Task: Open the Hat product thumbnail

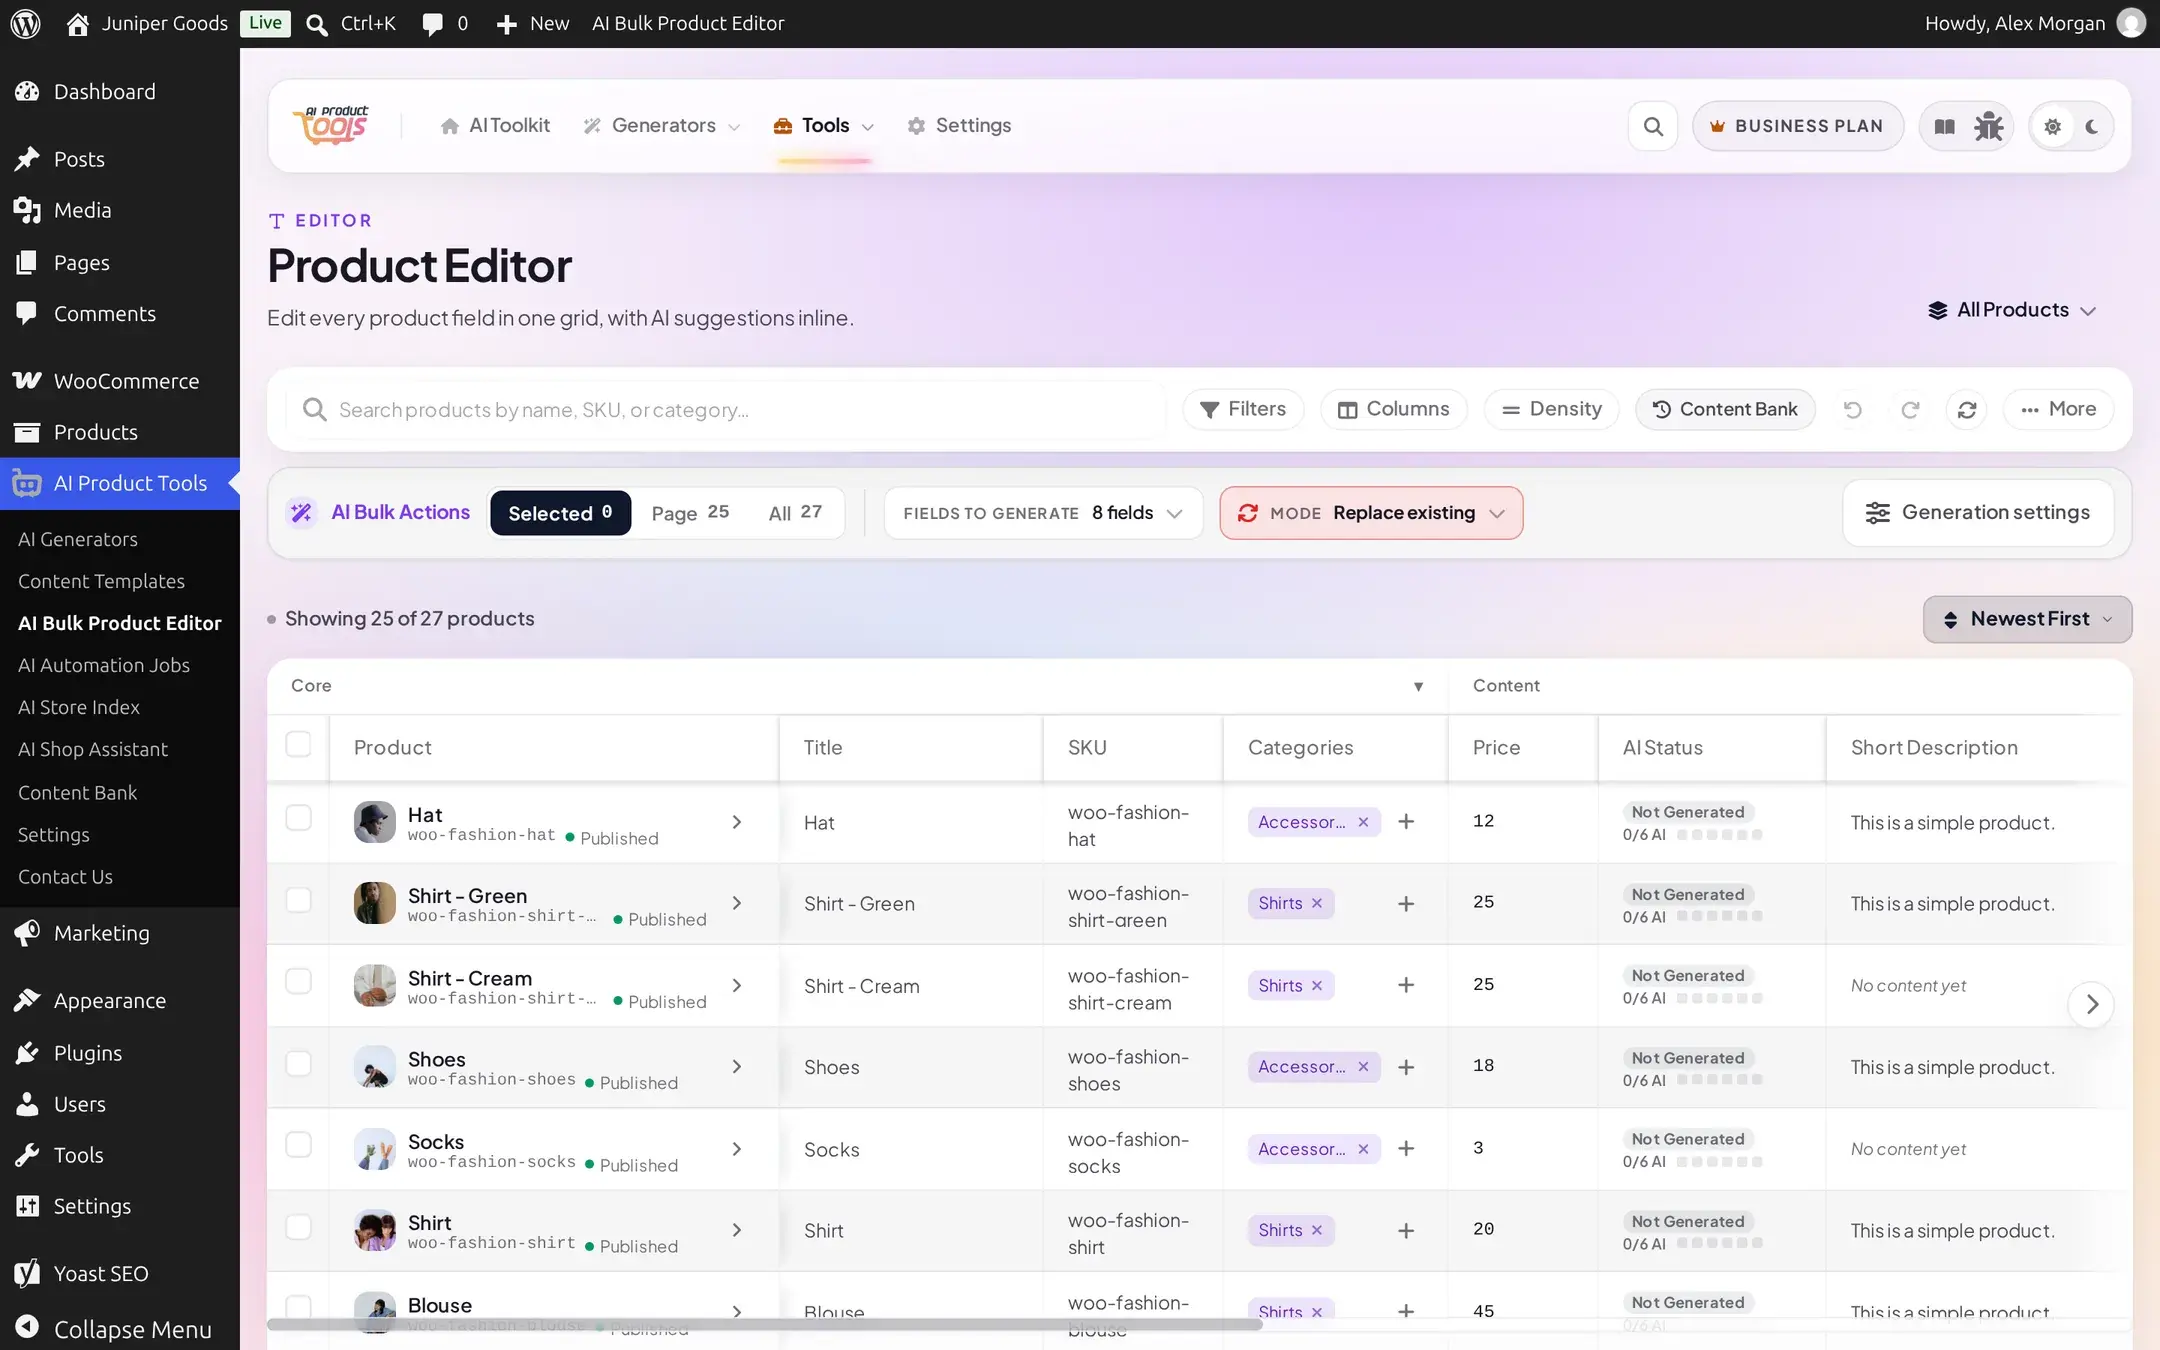Action: click(375, 822)
